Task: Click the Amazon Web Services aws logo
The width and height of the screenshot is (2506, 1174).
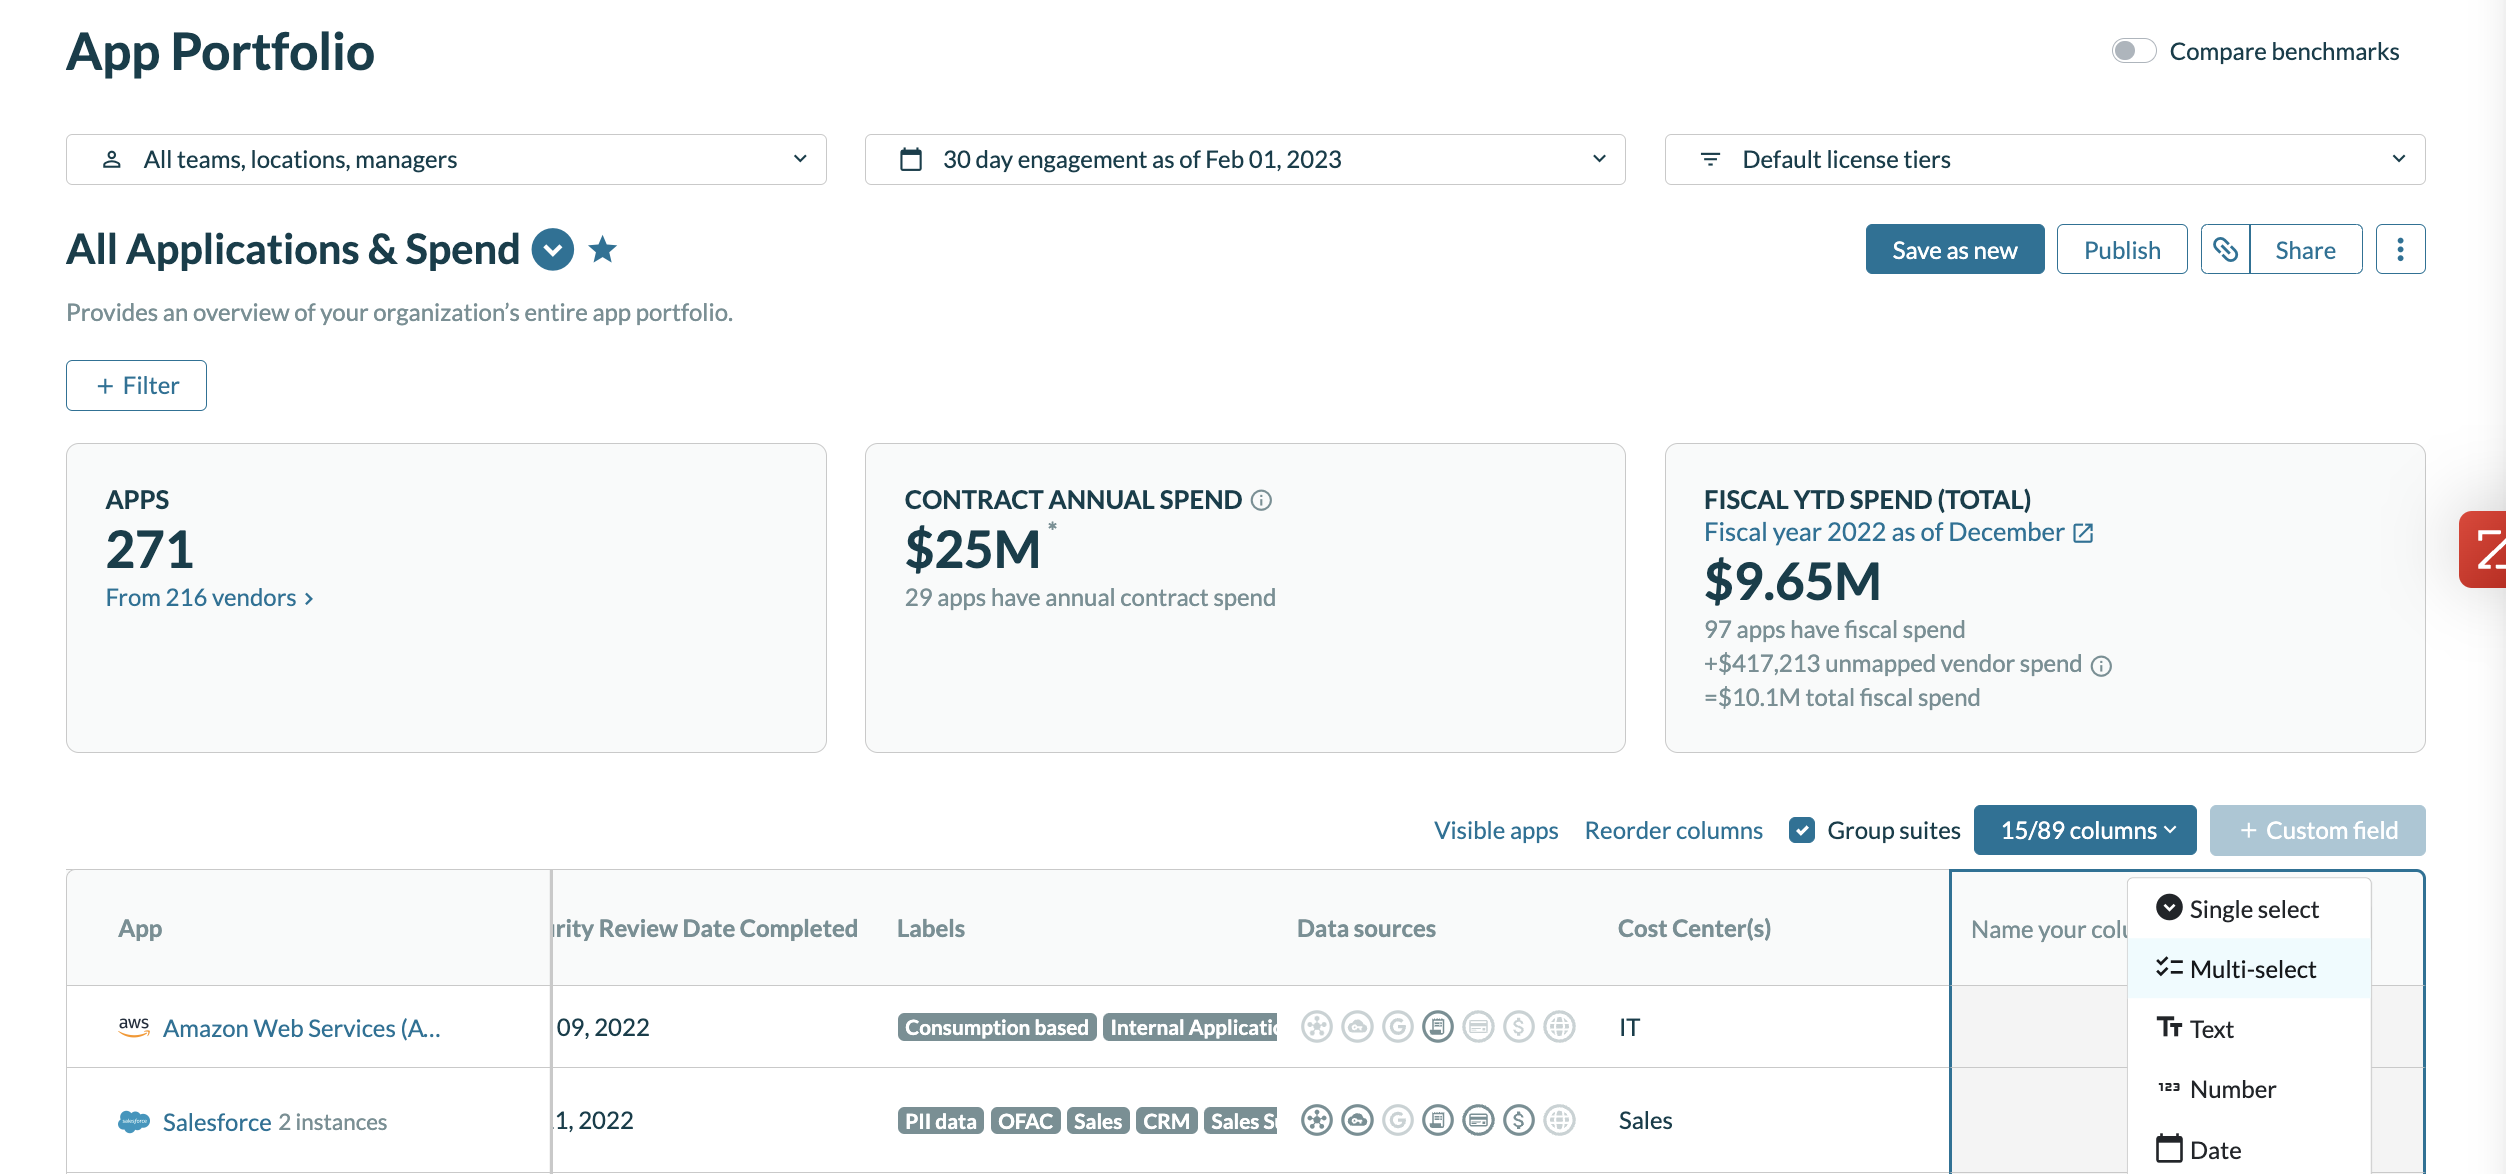Action: (134, 1027)
